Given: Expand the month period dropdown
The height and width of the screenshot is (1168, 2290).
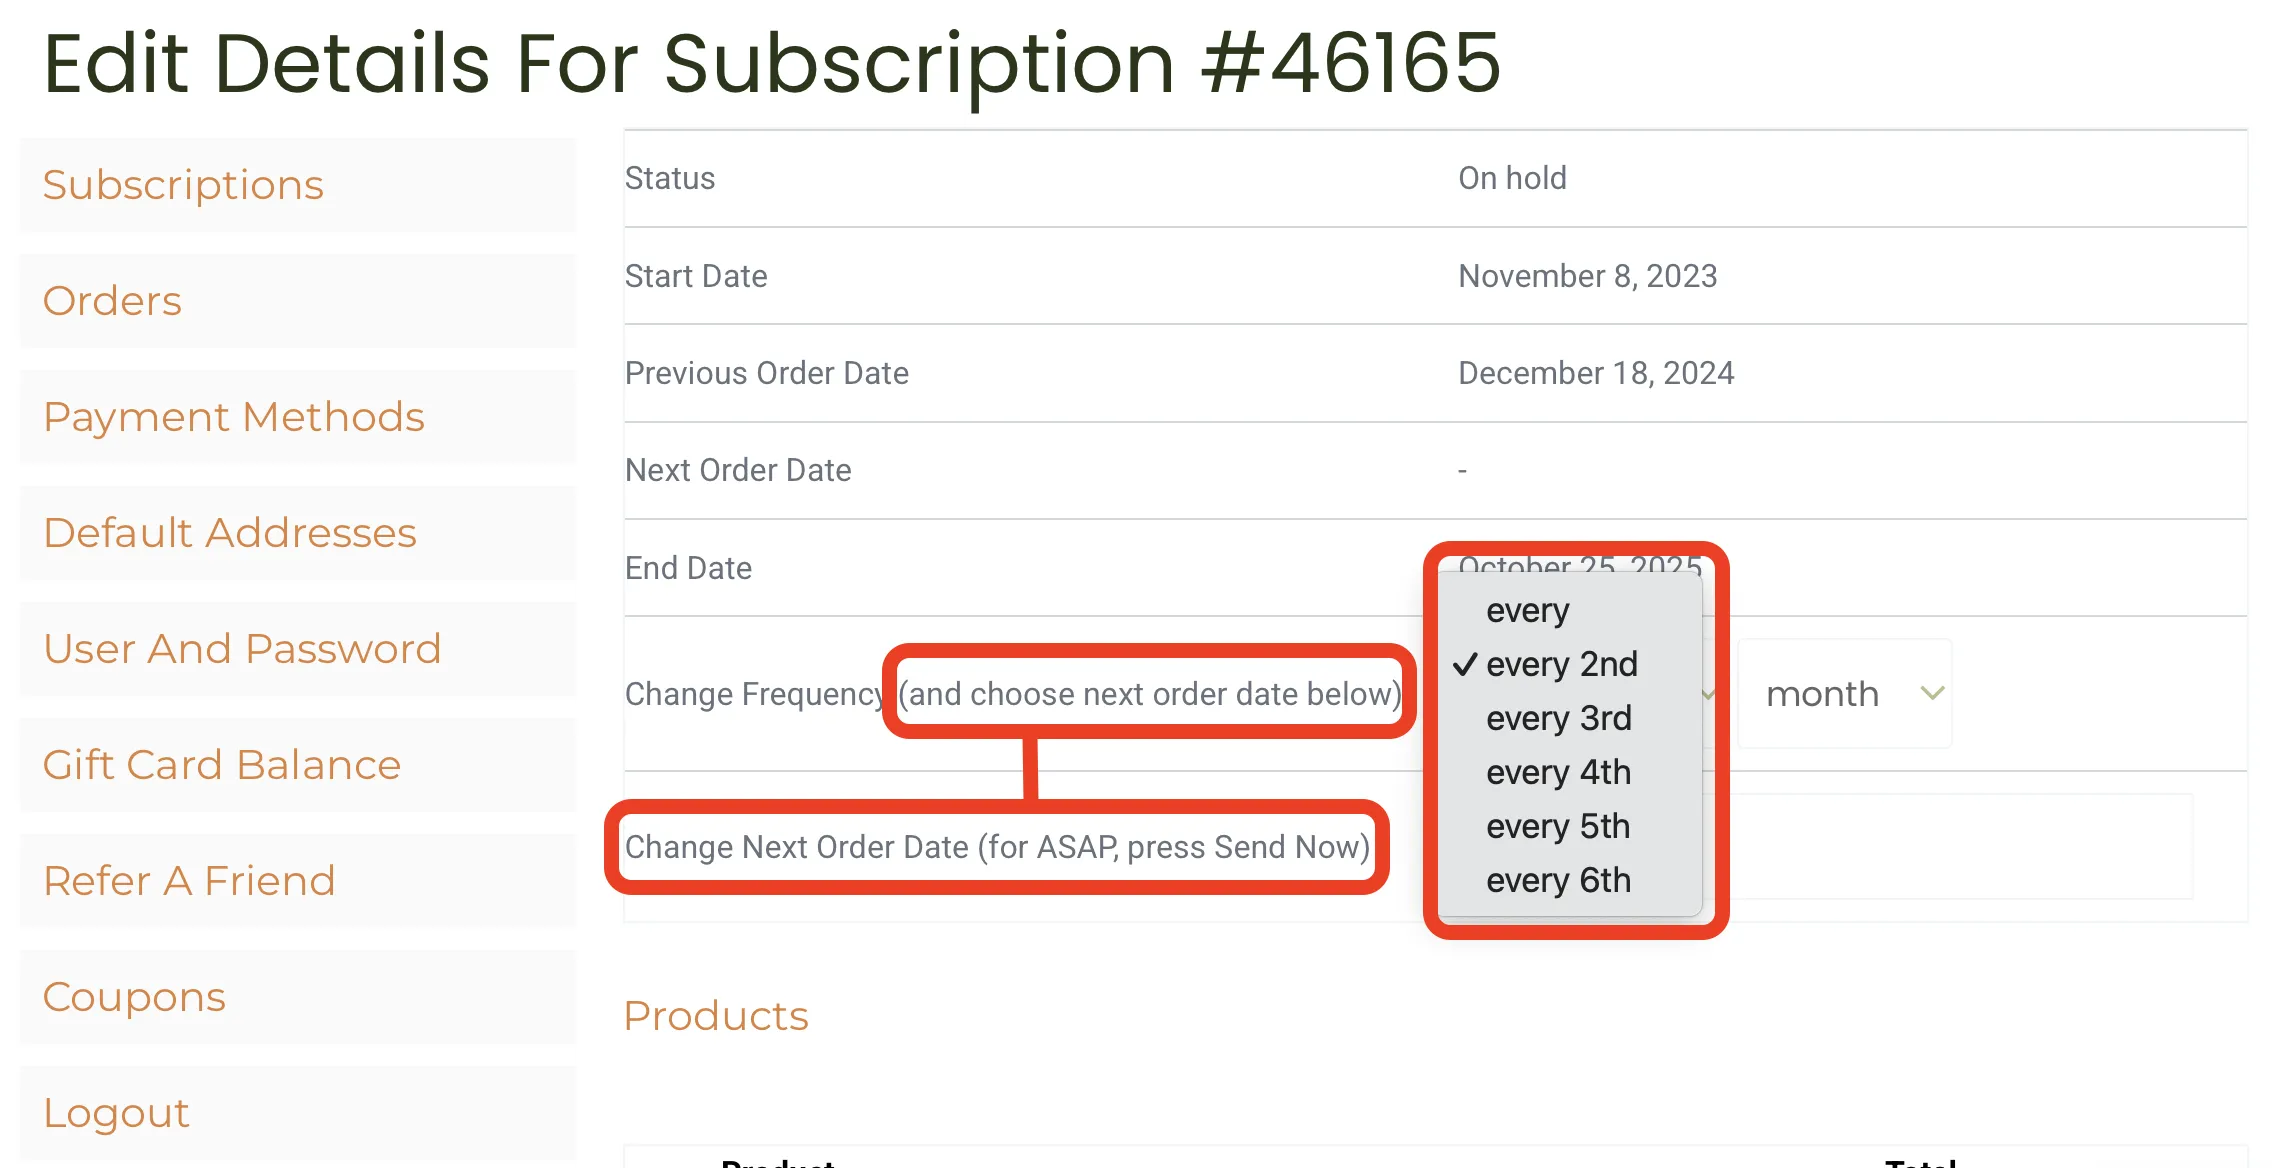Looking at the screenshot, I should pos(1845,693).
